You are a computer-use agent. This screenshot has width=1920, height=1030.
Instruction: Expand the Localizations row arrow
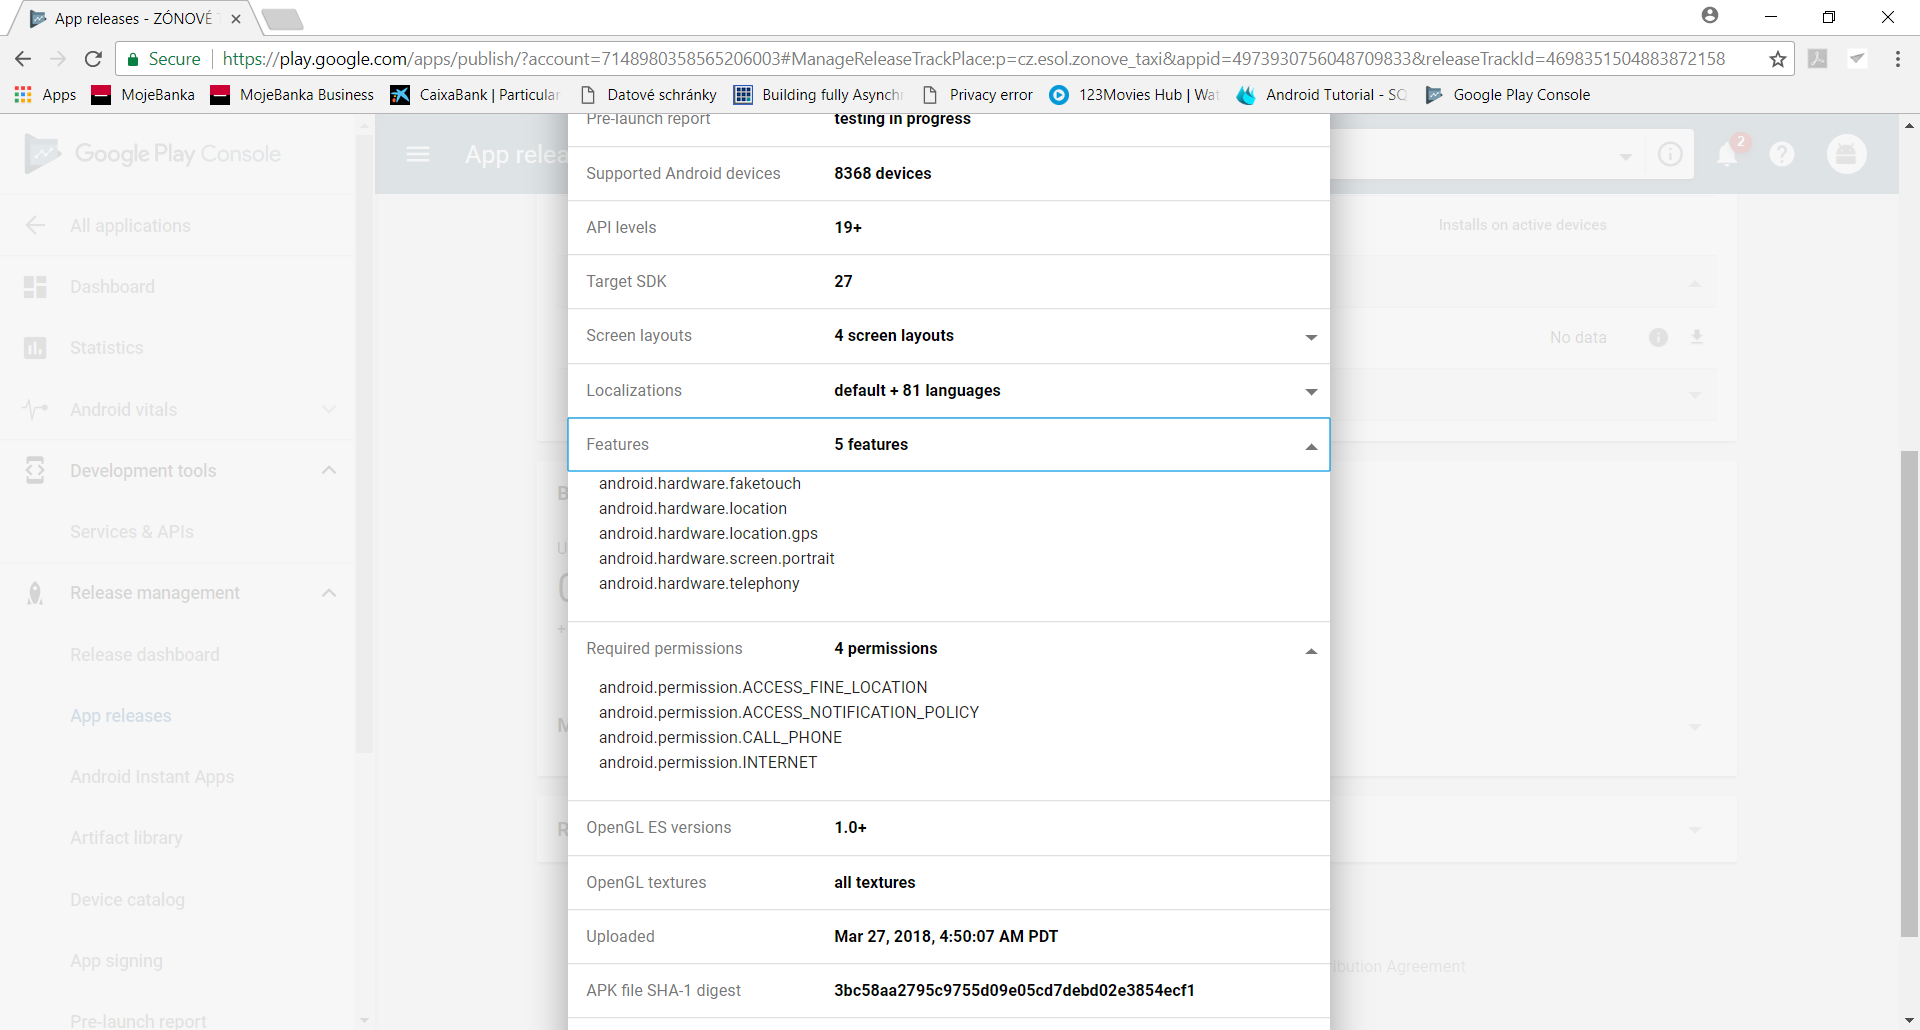click(x=1311, y=392)
